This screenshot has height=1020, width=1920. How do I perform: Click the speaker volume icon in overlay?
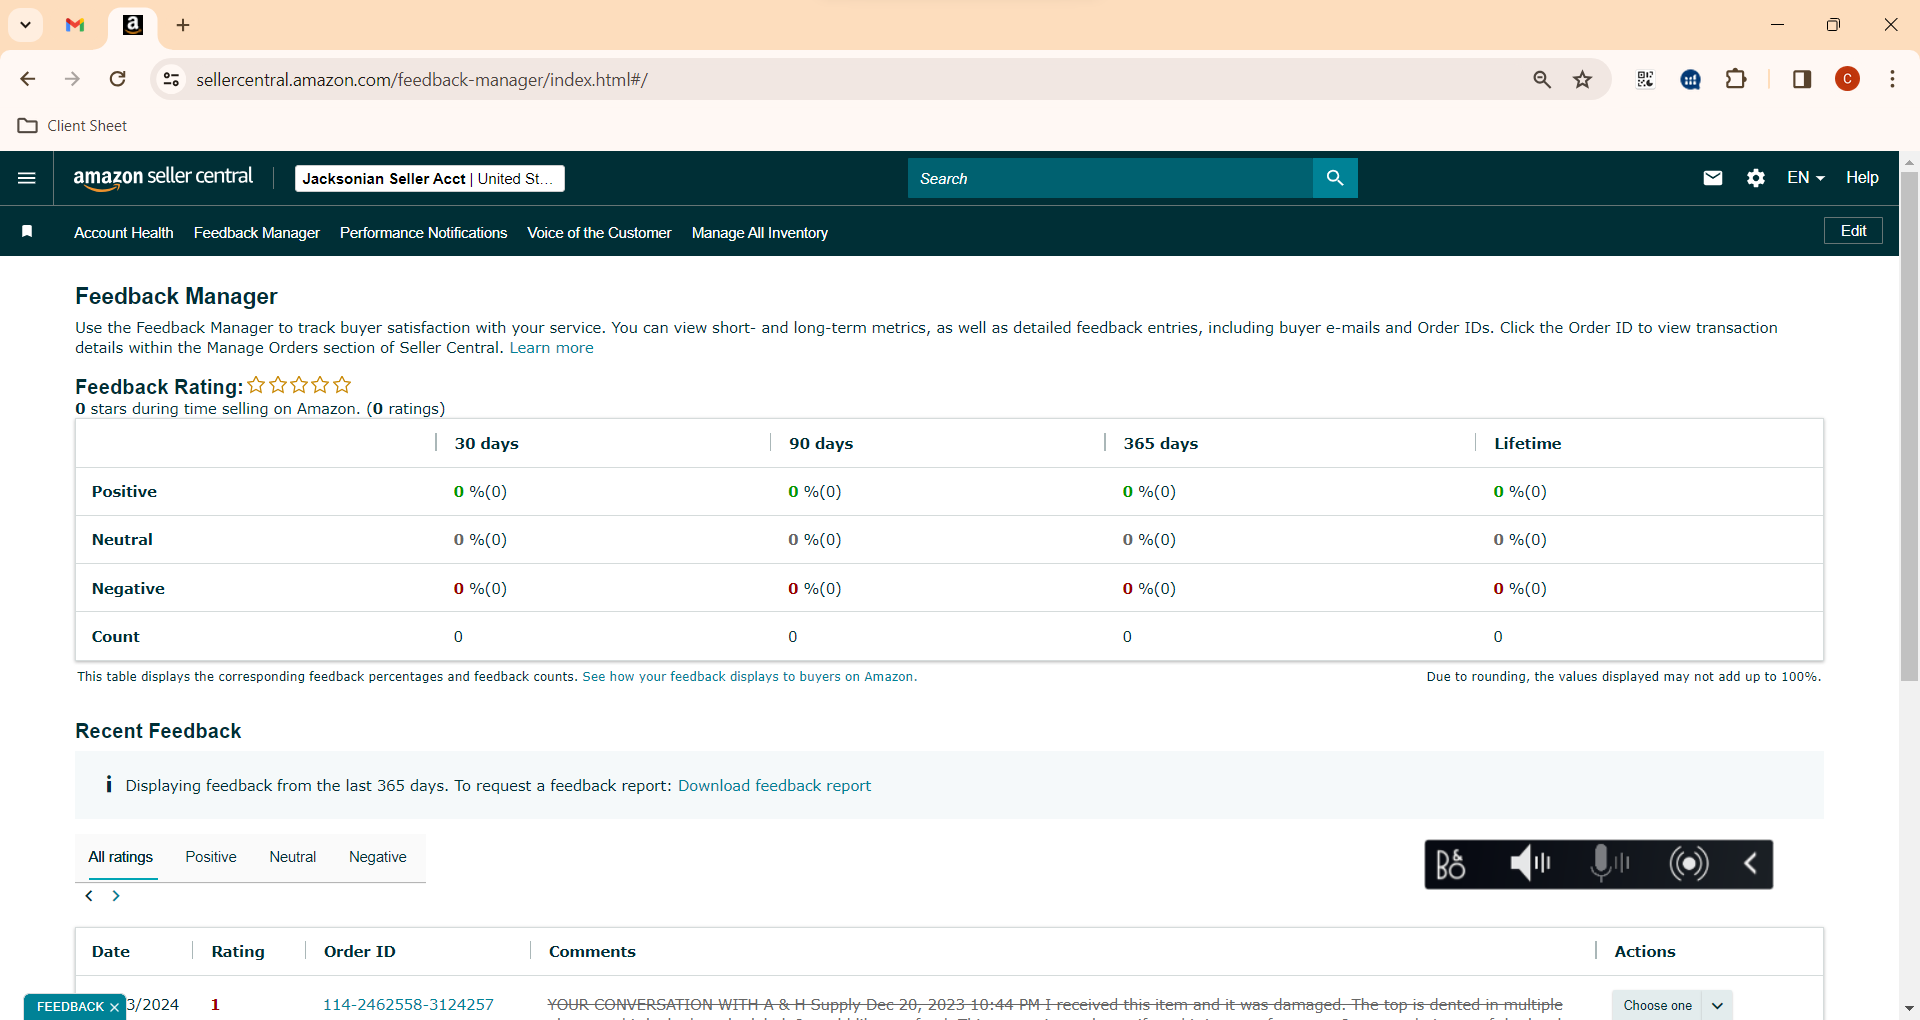click(x=1530, y=864)
